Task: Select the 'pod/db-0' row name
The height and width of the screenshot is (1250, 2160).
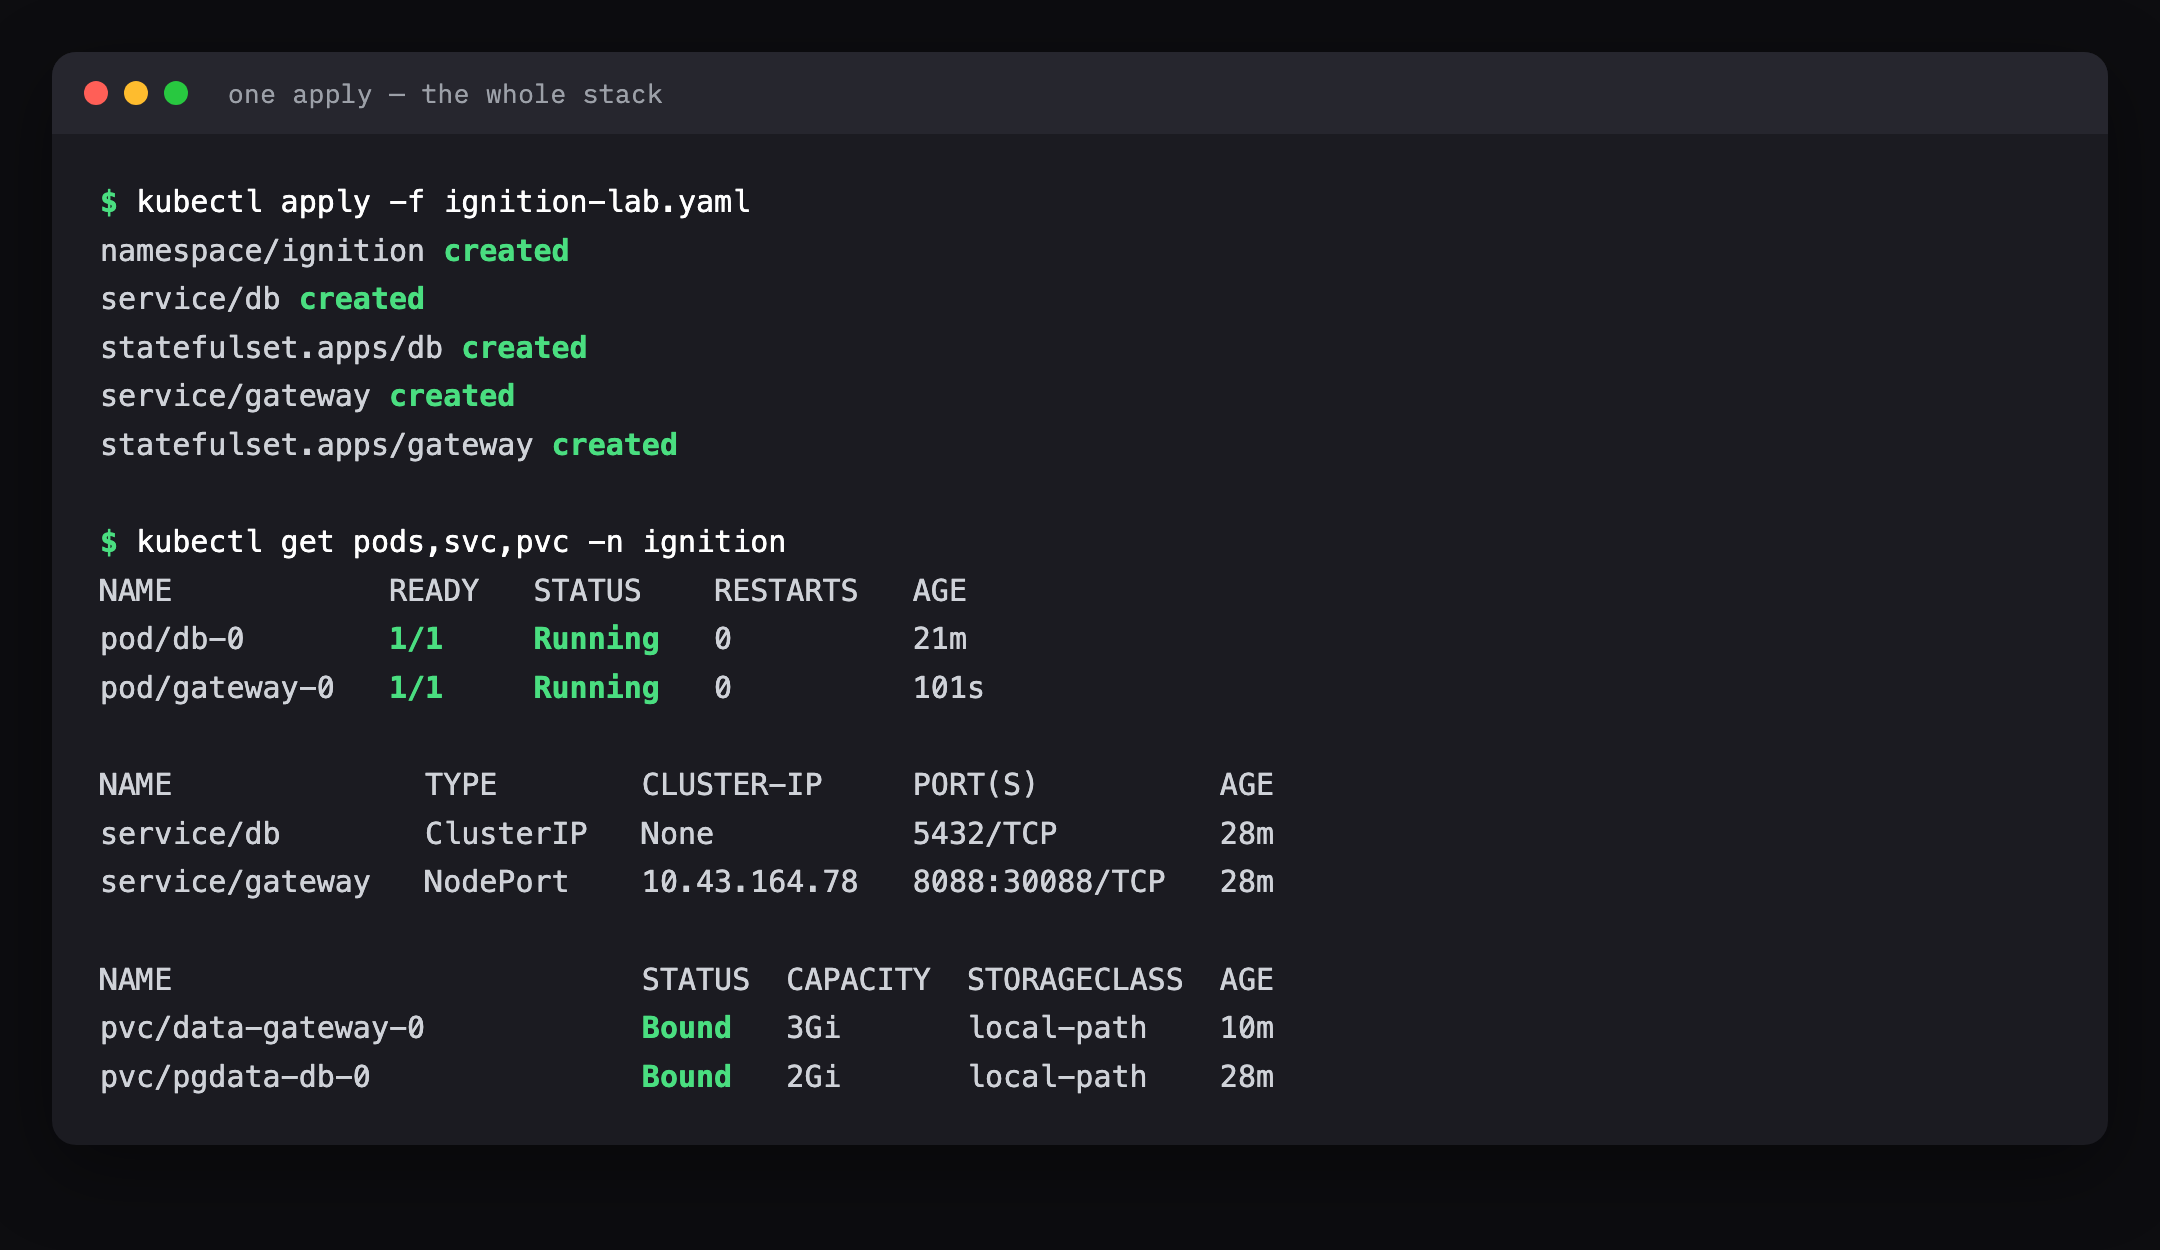Action: click(172, 639)
